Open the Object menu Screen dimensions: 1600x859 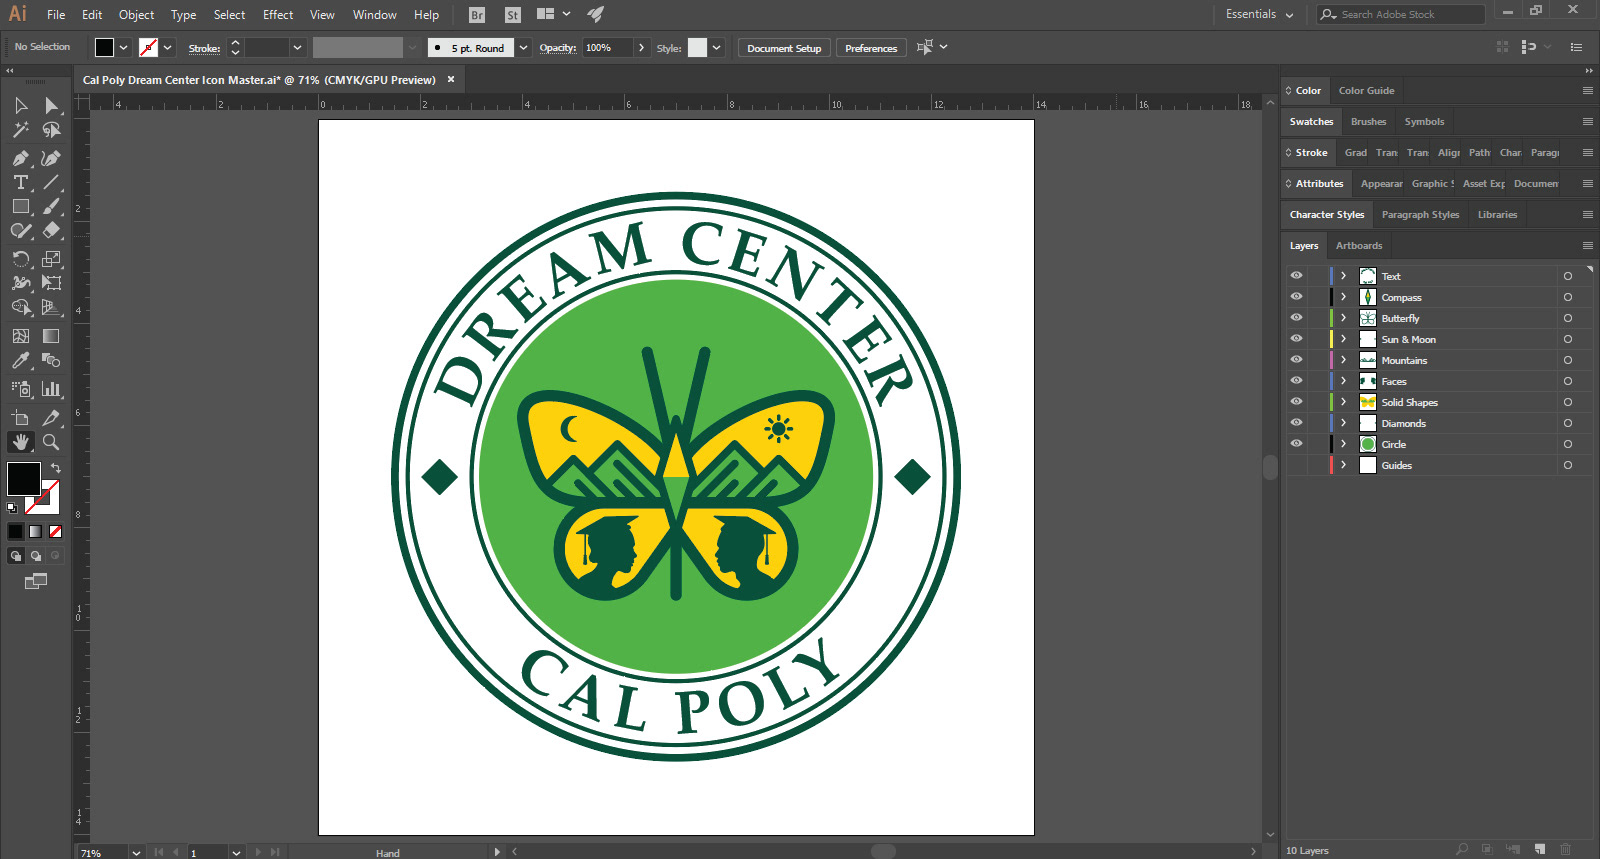137,15
